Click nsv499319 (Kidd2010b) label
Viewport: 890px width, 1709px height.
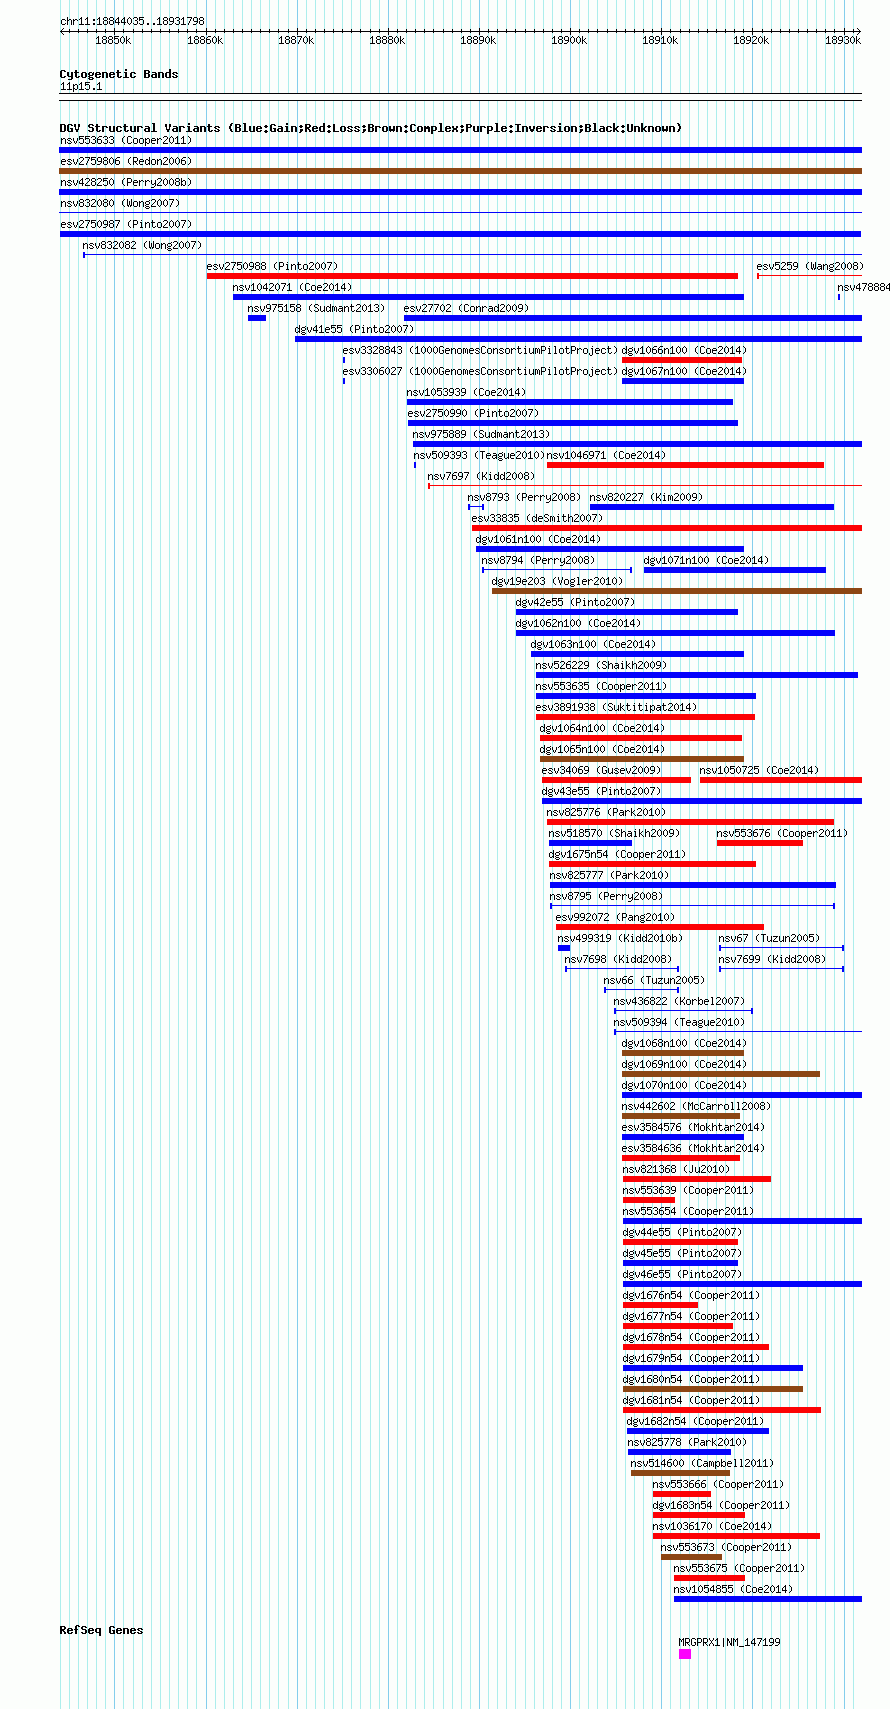pyautogui.click(x=620, y=938)
